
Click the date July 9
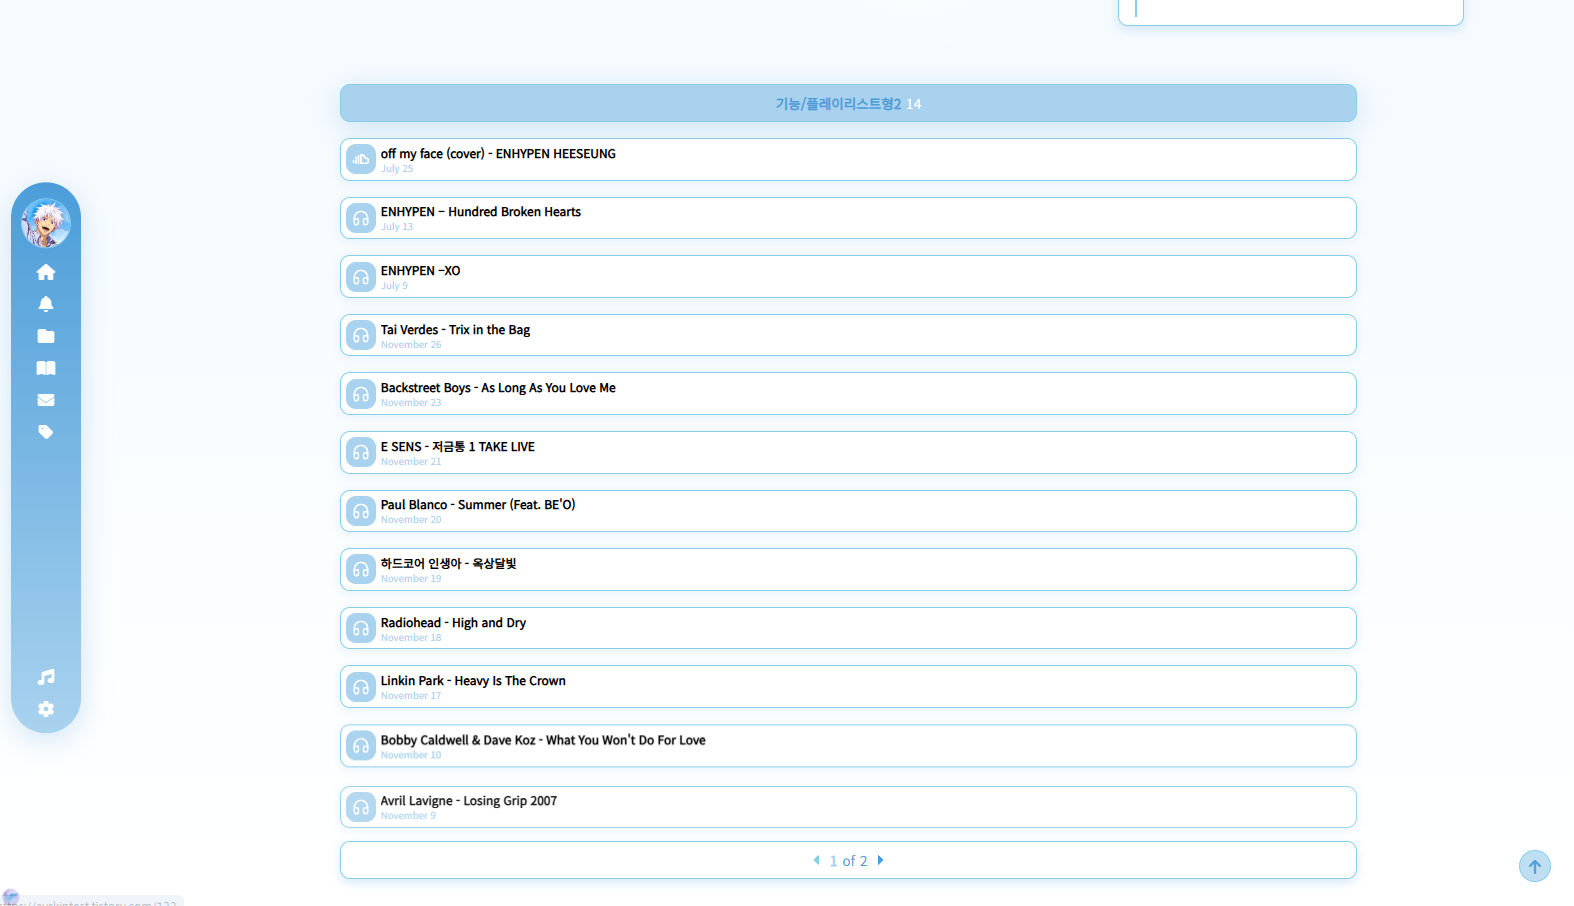[394, 286]
